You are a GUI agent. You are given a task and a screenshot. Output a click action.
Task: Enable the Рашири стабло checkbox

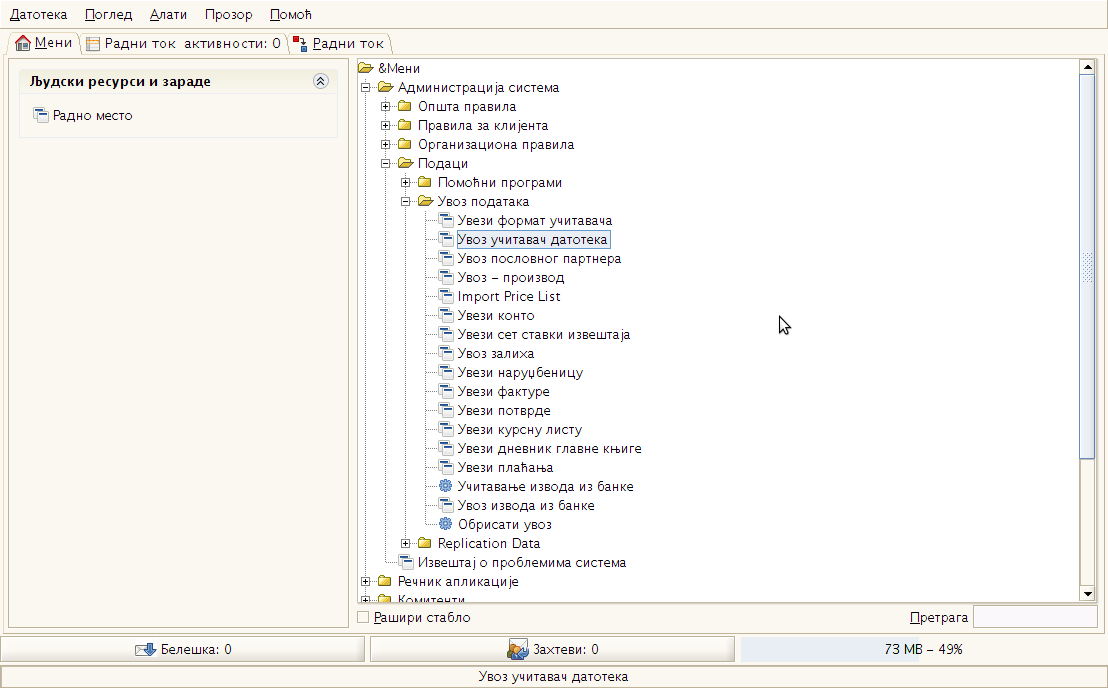364,617
